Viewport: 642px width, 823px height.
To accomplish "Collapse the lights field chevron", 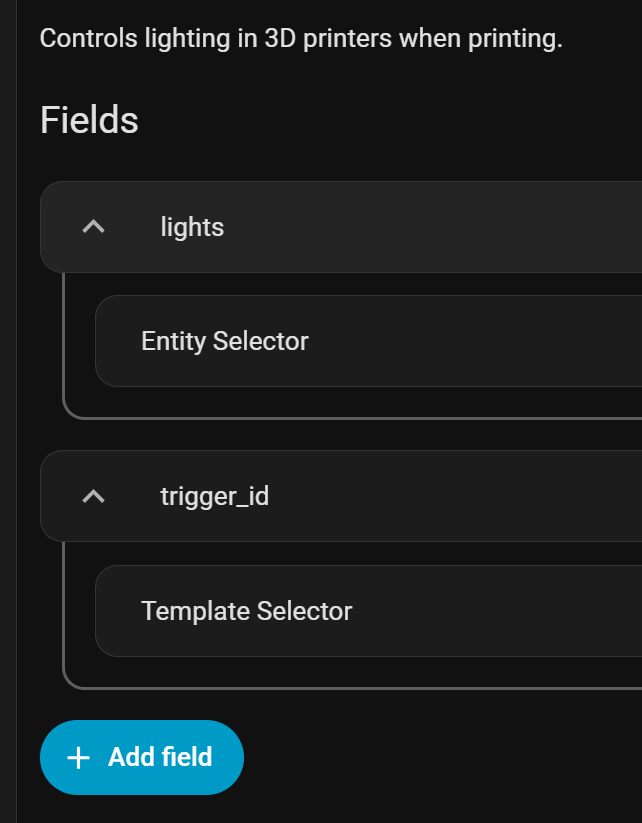I will tap(93, 227).
